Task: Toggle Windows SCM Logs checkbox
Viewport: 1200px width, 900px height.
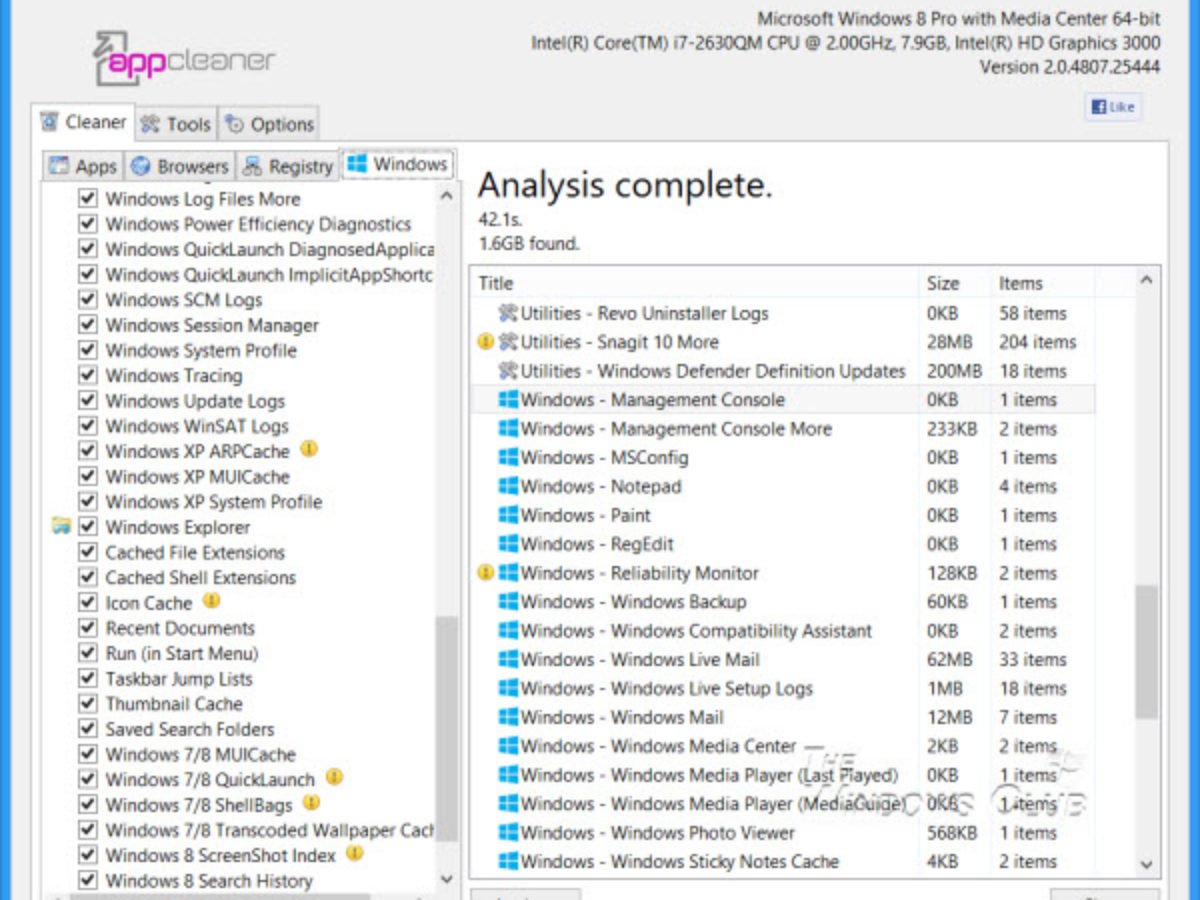Action: [88, 300]
